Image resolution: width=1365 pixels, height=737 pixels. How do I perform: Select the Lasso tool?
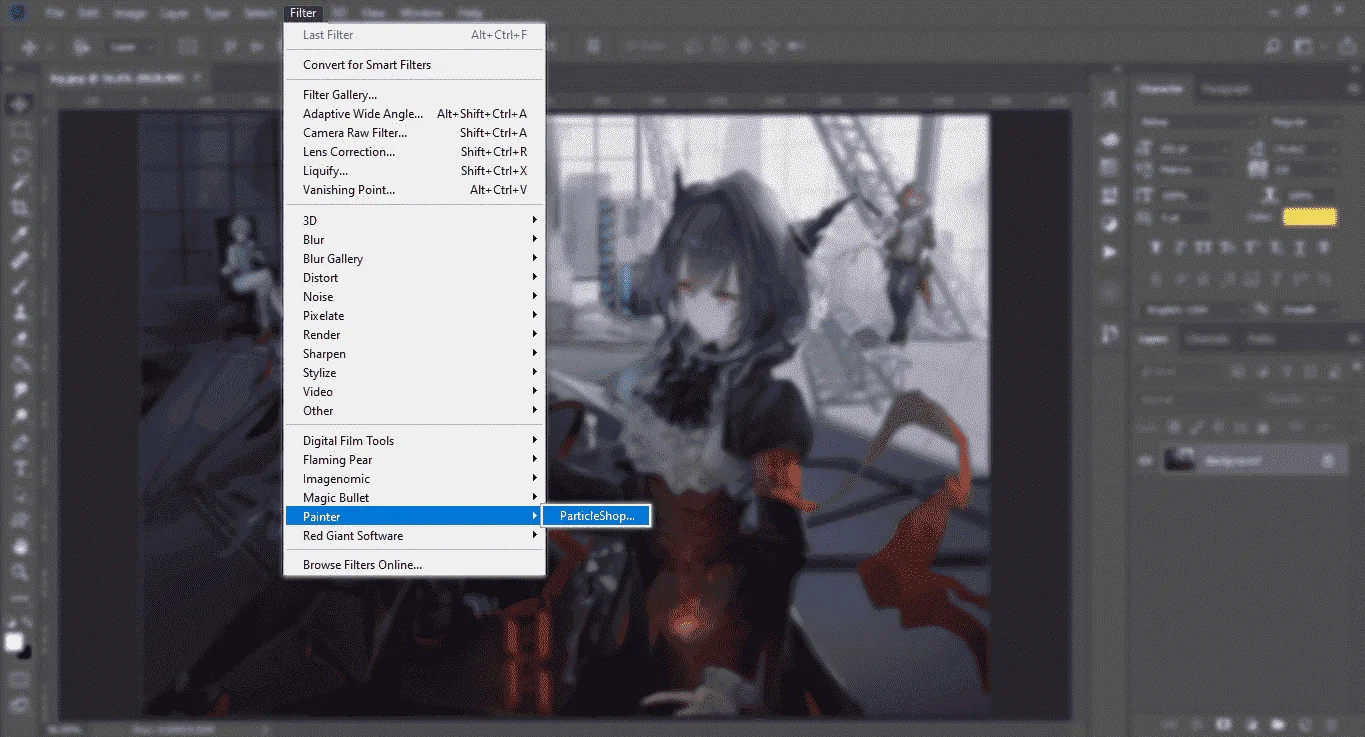19,156
